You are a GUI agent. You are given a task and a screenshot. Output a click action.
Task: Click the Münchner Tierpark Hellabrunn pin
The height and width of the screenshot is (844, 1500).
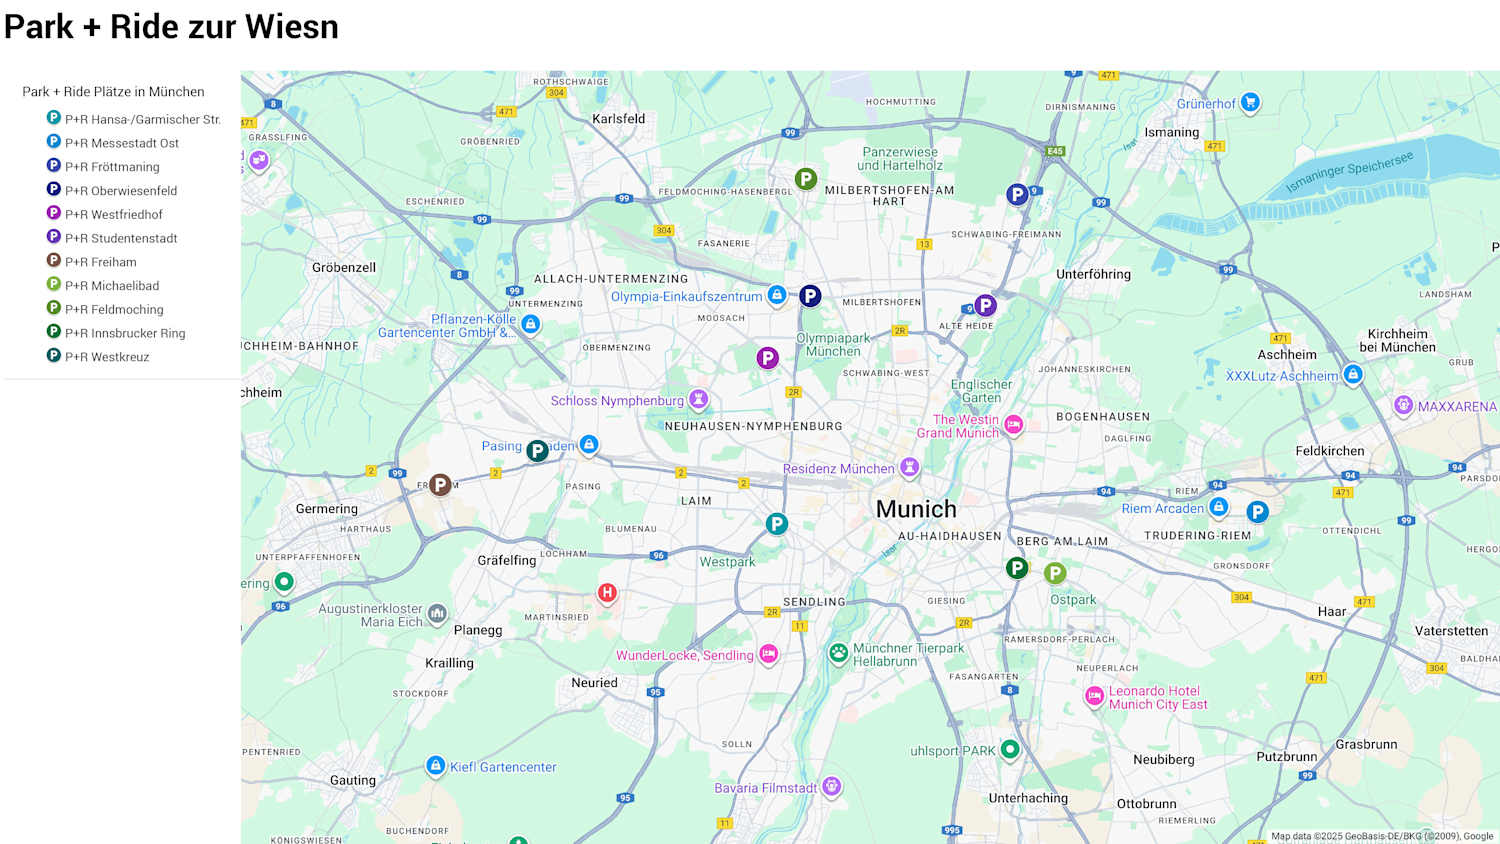point(838,654)
